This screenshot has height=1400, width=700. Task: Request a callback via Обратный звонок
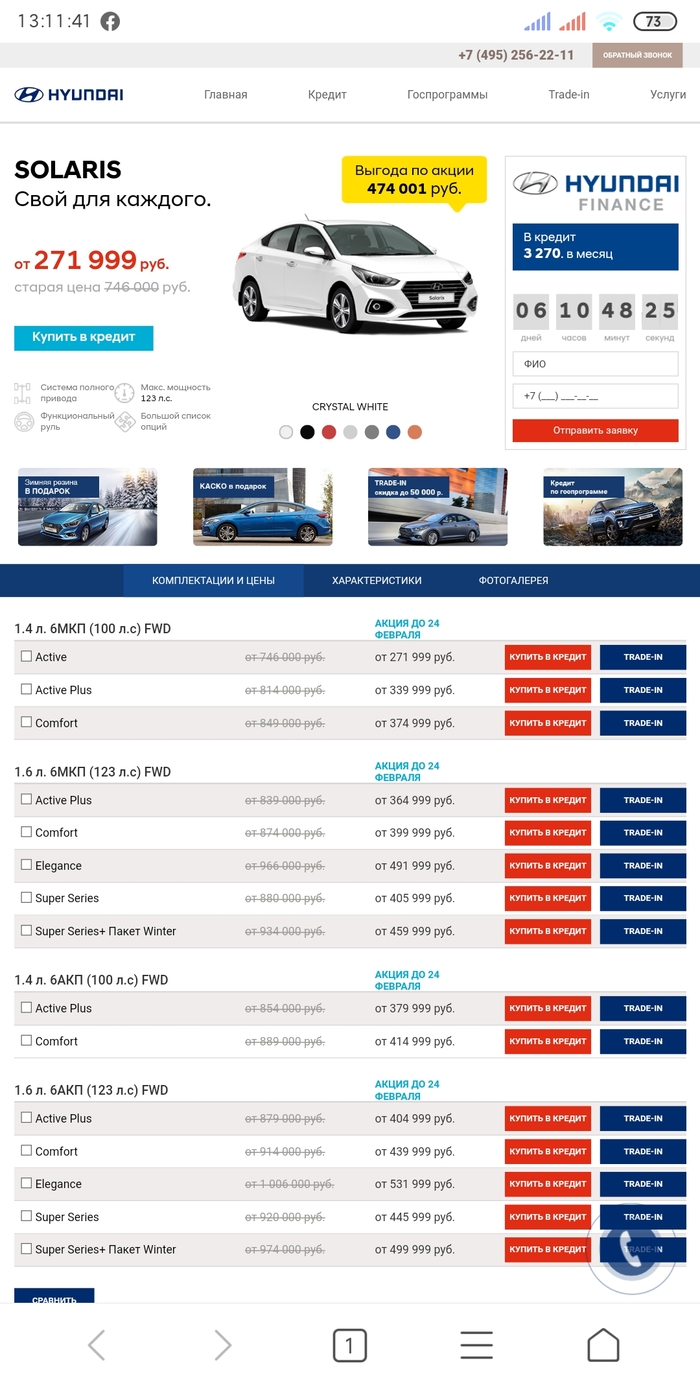[x=637, y=55]
